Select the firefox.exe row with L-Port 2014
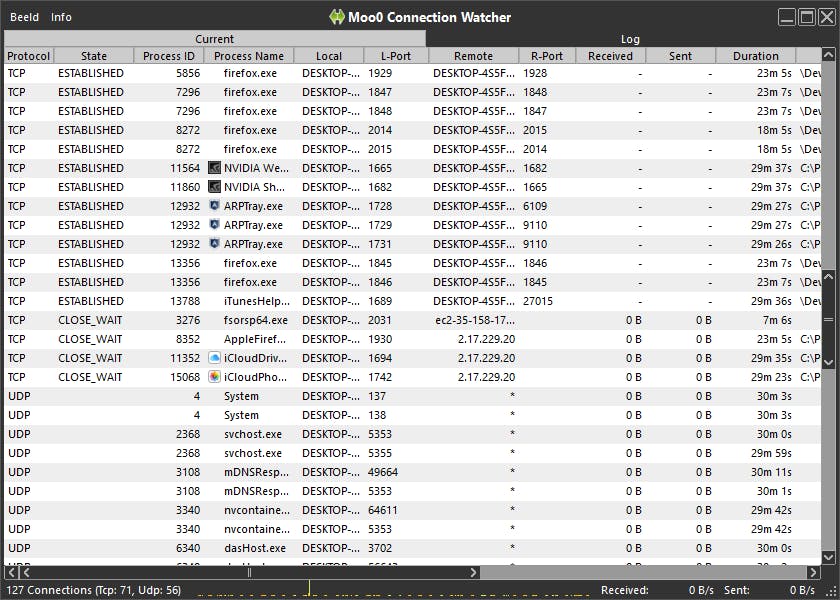Screen dimensions: 840x600 pyautogui.click(x=412, y=130)
